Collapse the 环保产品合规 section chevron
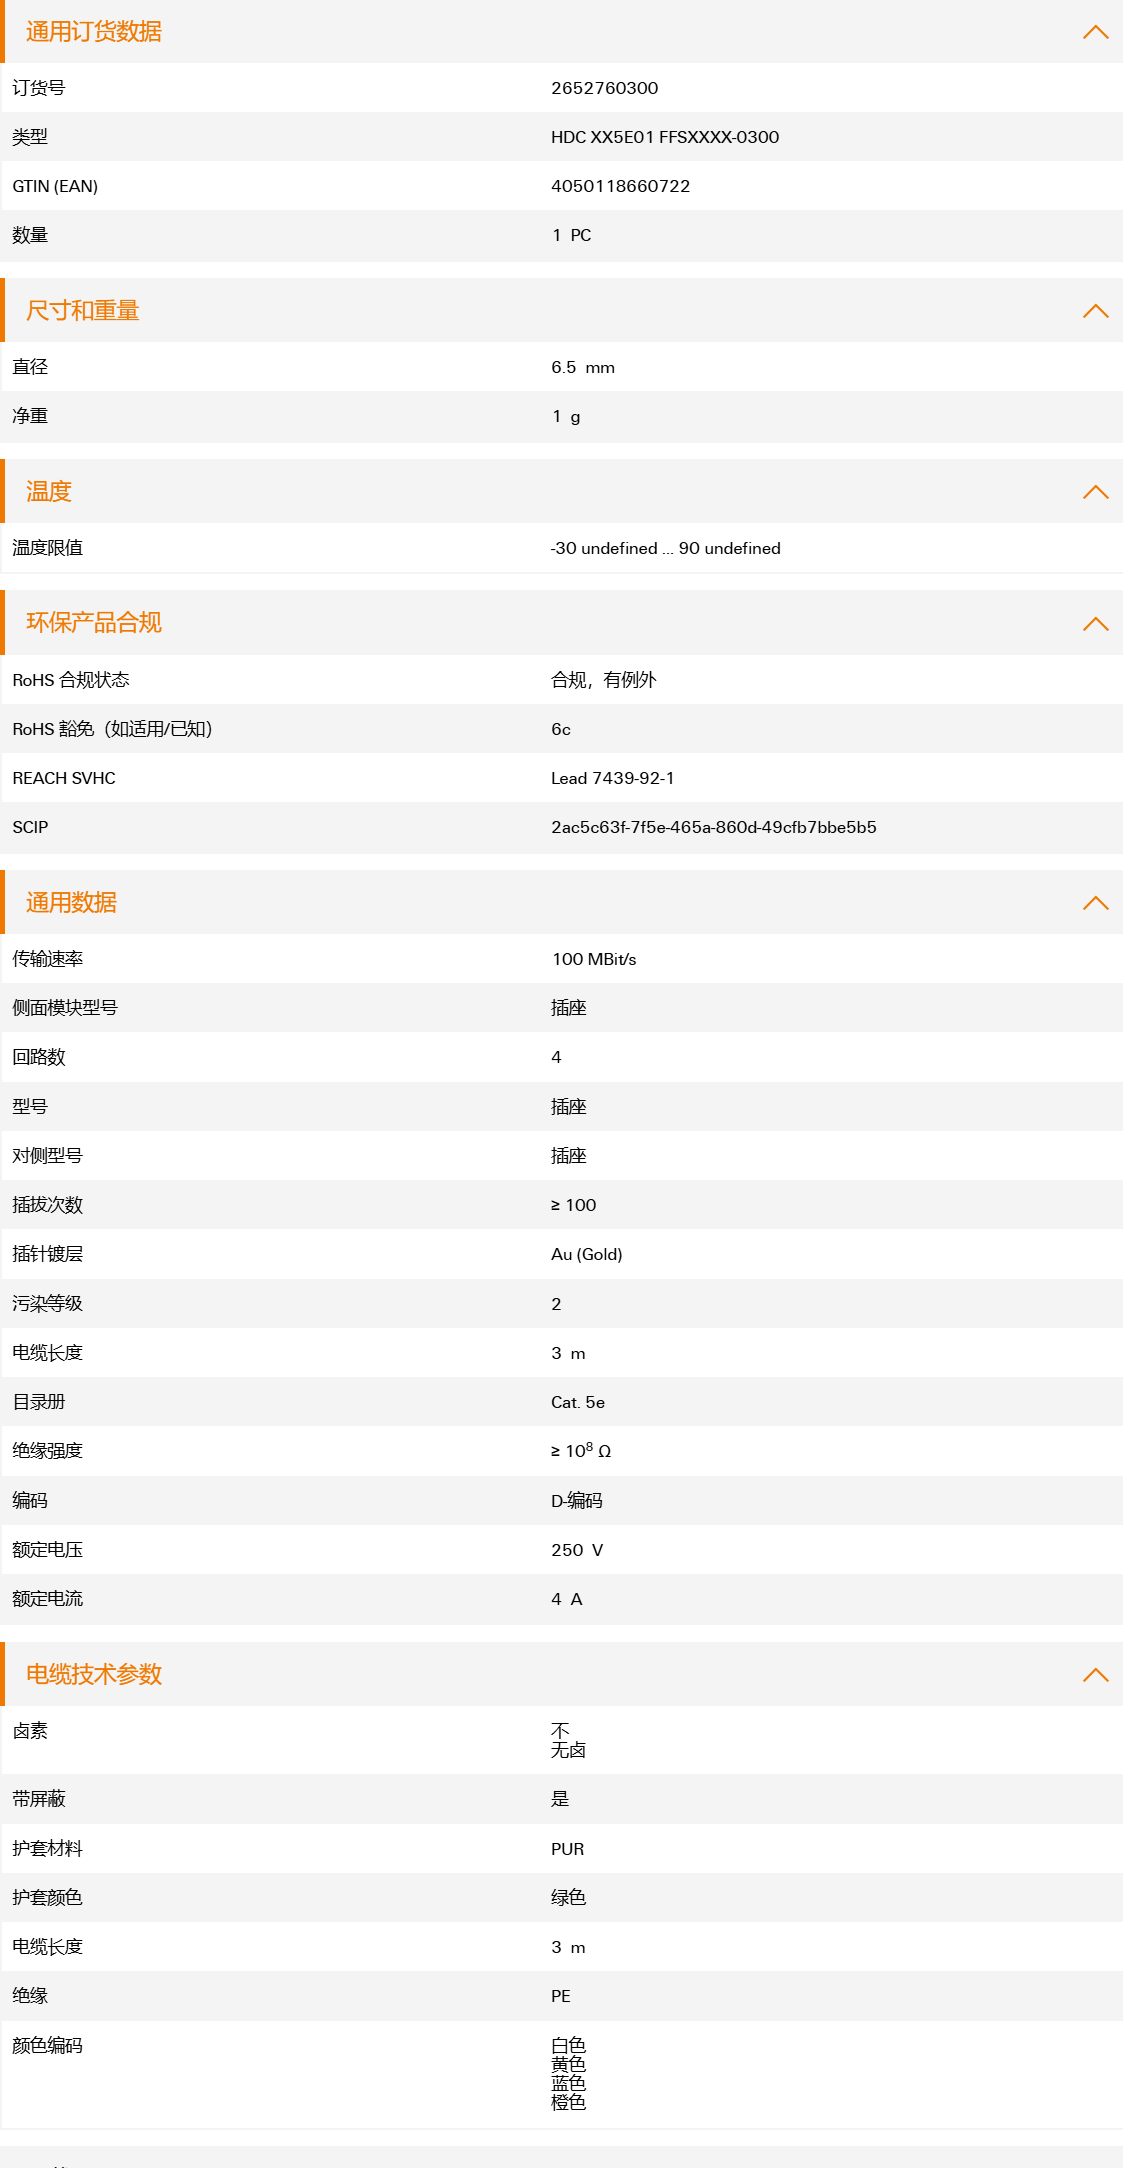 point(1096,624)
